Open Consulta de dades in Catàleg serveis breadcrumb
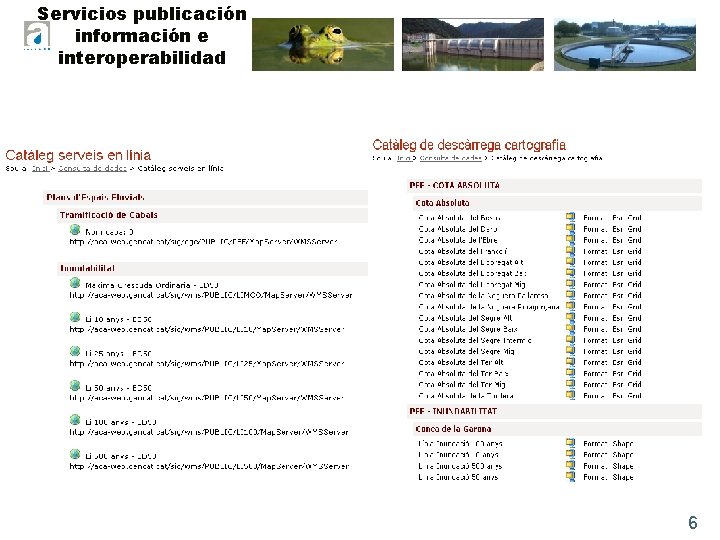This screenshot has height=540, width=720. 92,169
